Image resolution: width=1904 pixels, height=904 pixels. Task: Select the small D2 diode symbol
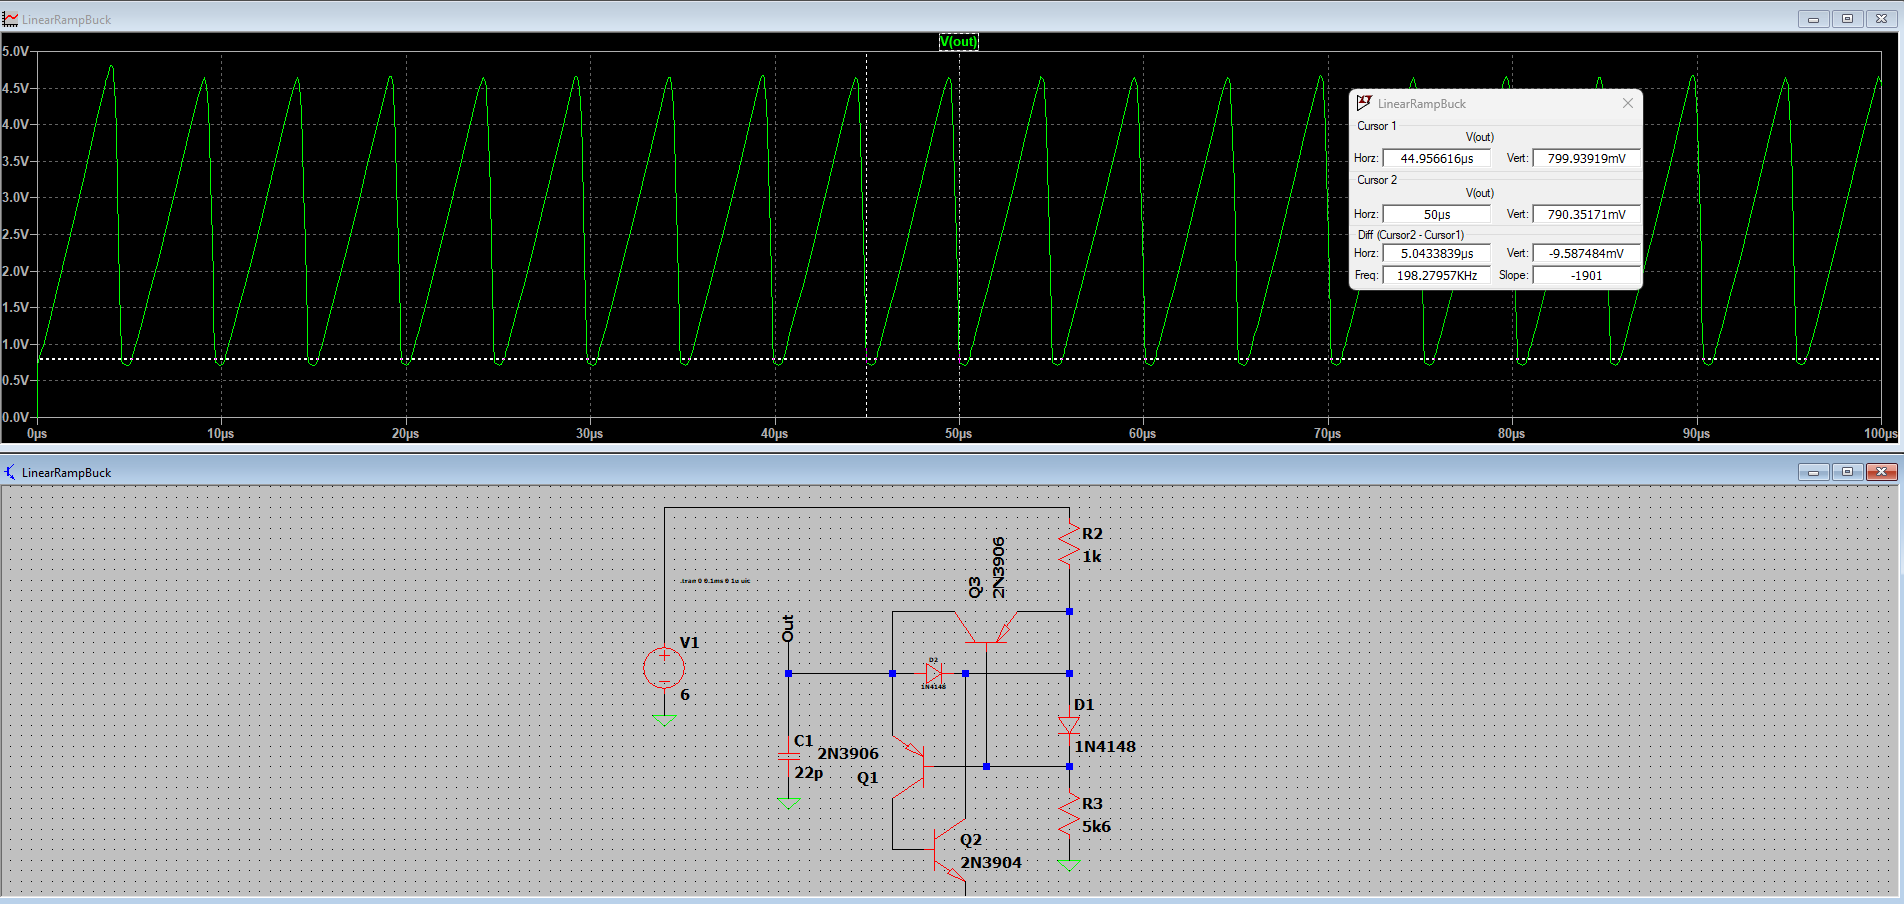(x=934, y=674)
